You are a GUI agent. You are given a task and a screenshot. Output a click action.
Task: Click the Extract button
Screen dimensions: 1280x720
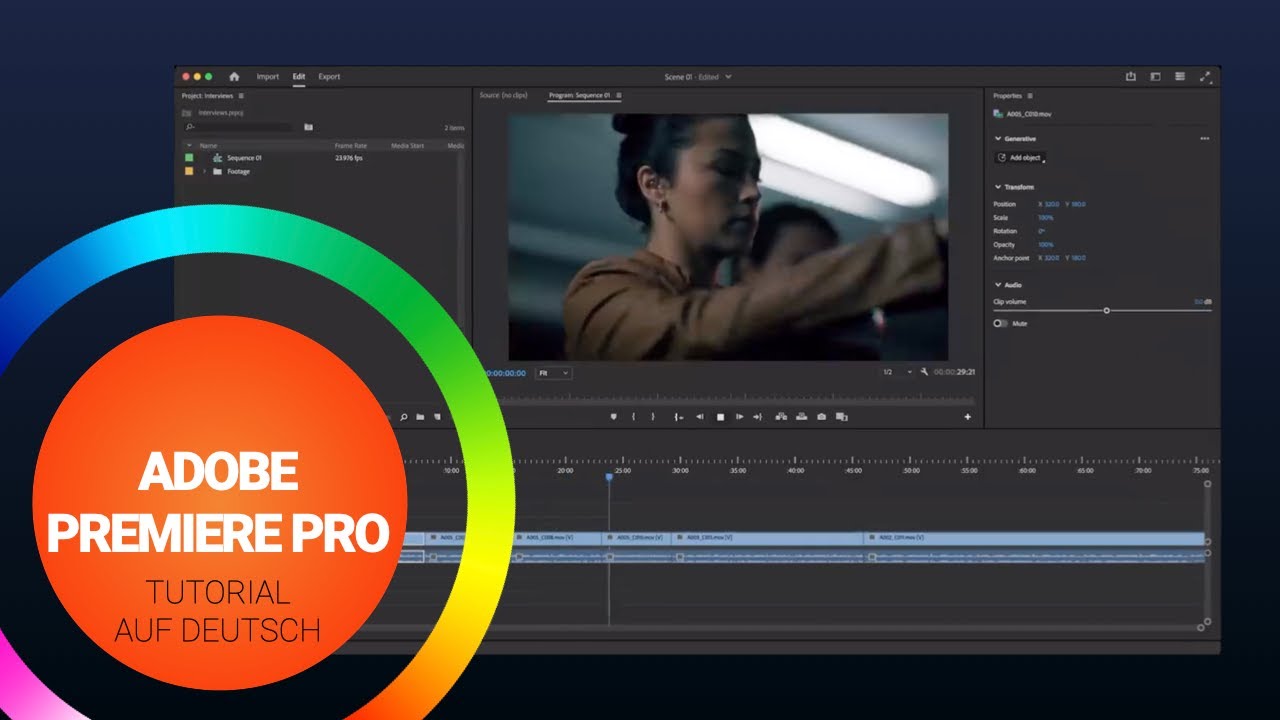pos(801,417)
